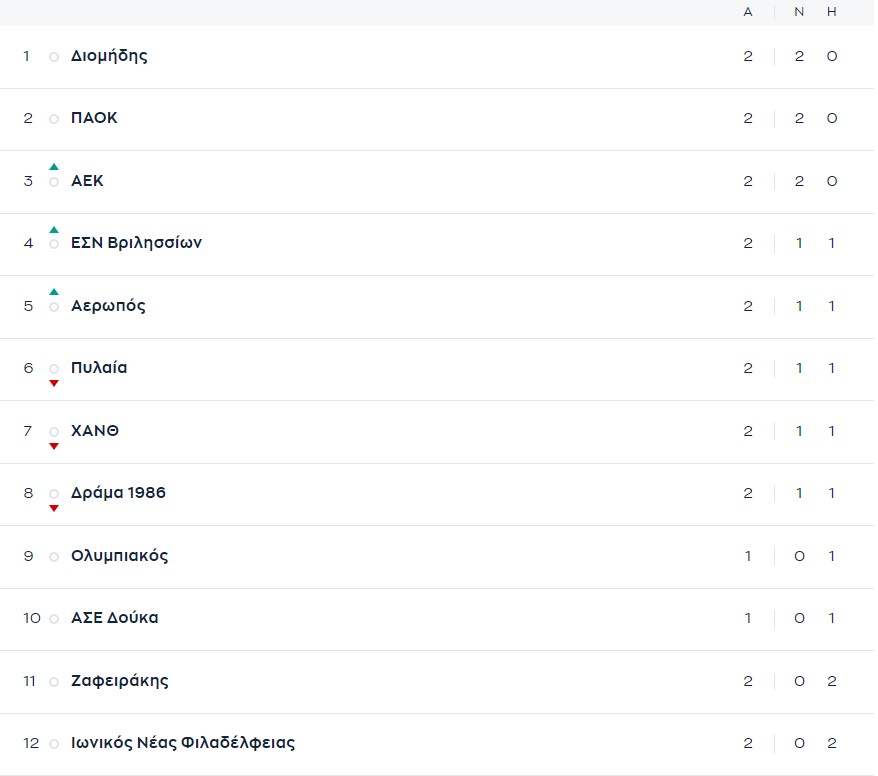878x776 pixels.
Task: Click the red down arrow beside ΧΑΝΘ
Action: tap(54, 446)
